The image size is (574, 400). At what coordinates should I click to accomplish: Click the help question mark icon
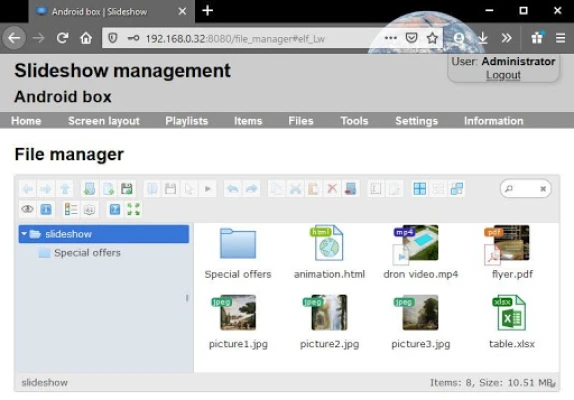[115, 209]
